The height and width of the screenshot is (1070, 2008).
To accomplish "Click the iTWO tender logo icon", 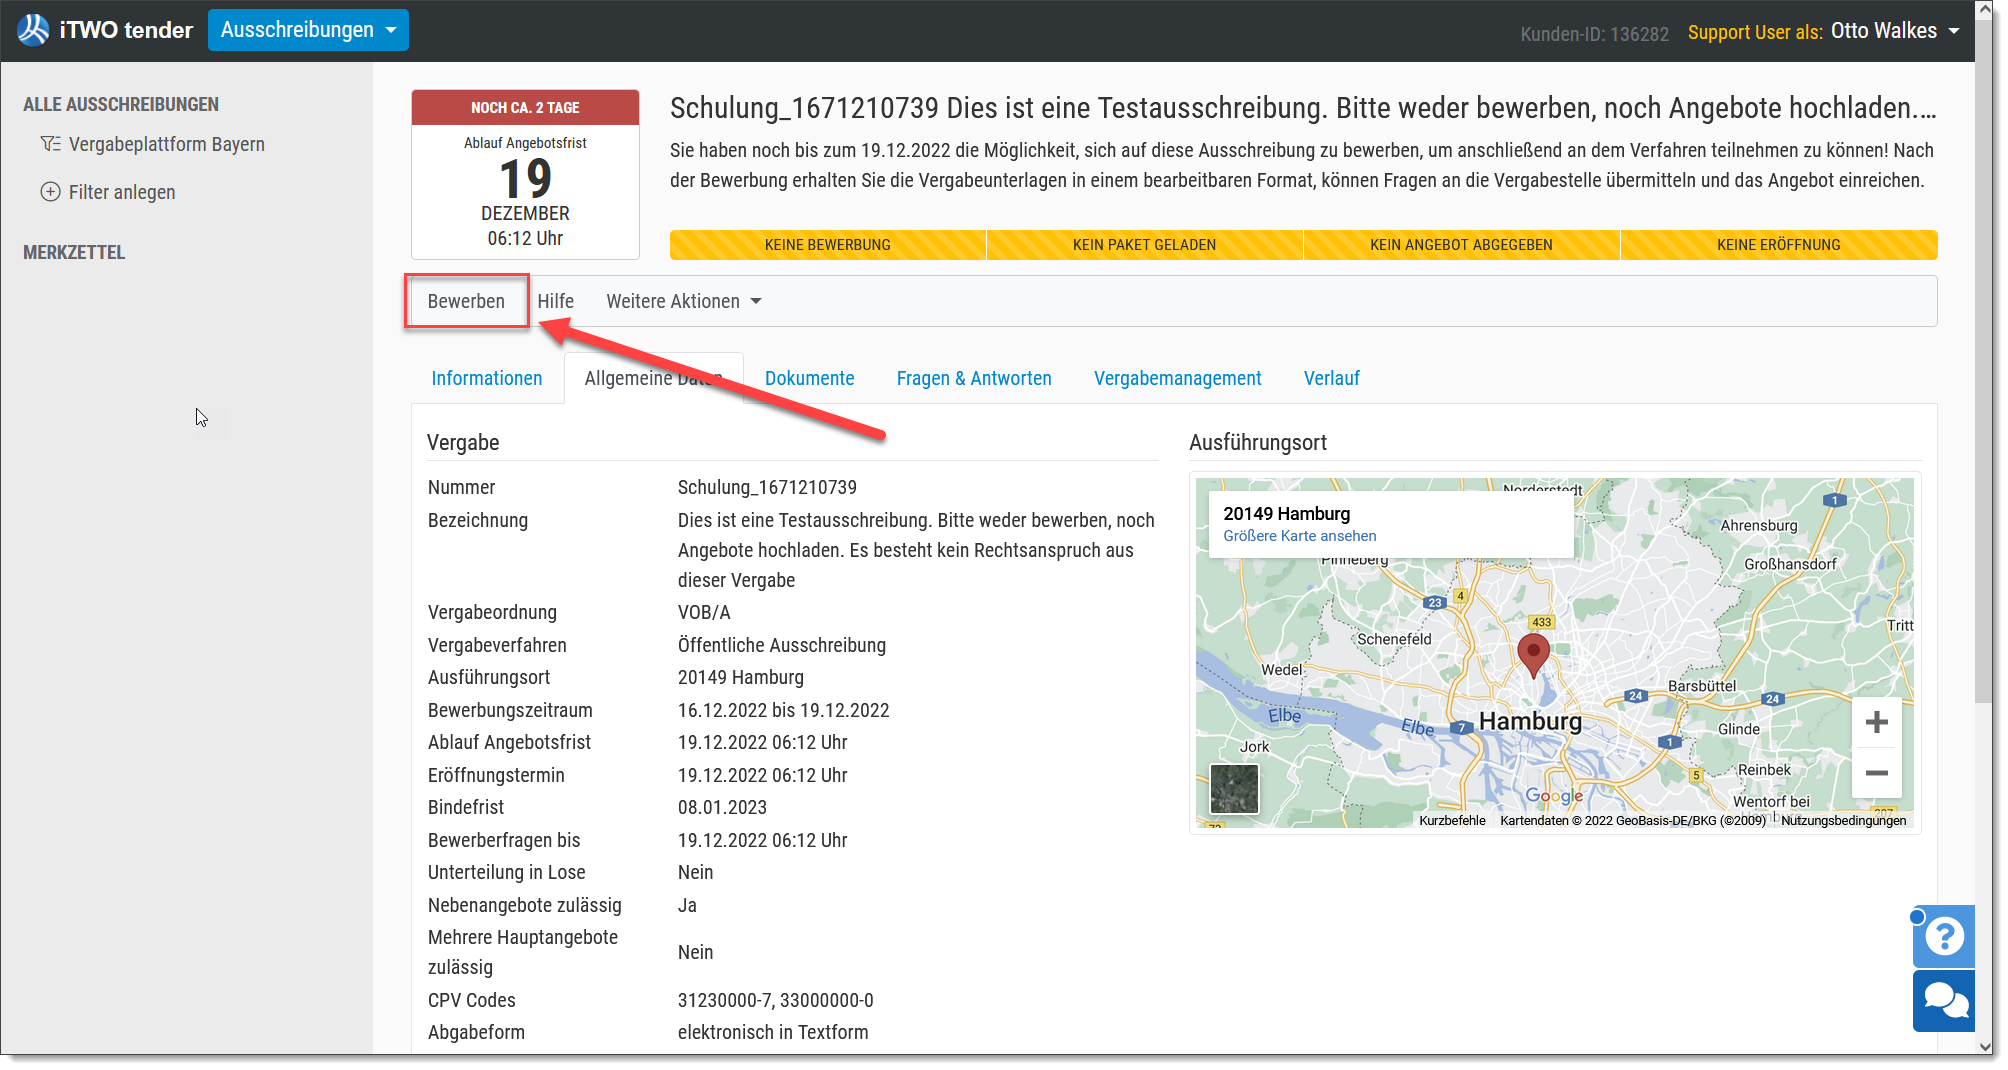I will click(x=33, y=30).
